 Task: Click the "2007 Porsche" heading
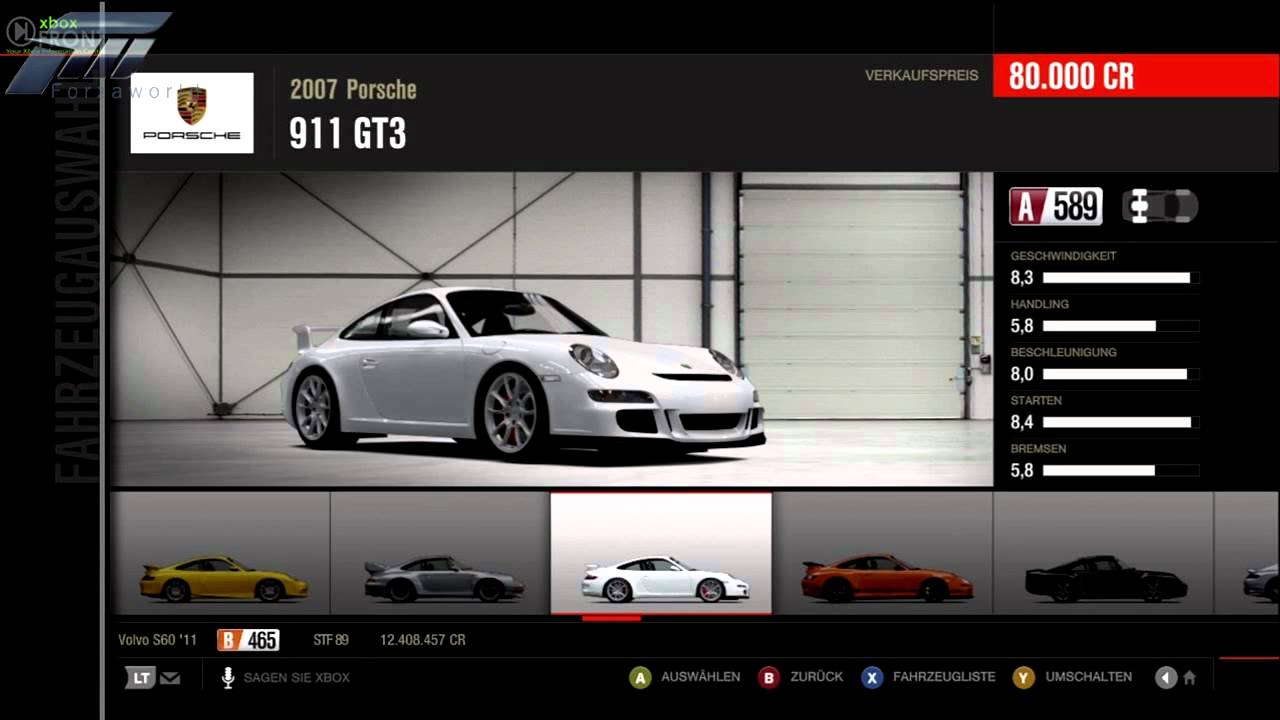(x=353, y=89)
